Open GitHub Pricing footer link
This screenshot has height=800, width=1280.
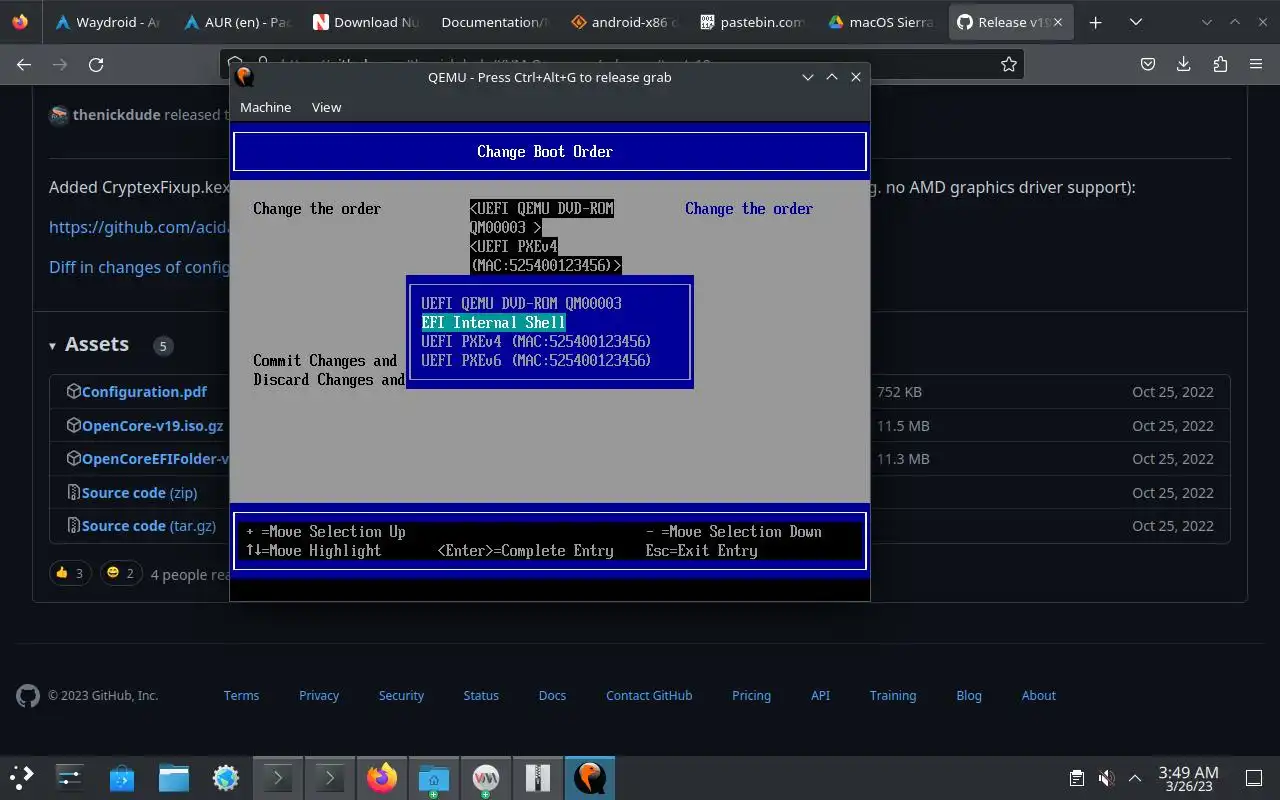pos(751,695)
